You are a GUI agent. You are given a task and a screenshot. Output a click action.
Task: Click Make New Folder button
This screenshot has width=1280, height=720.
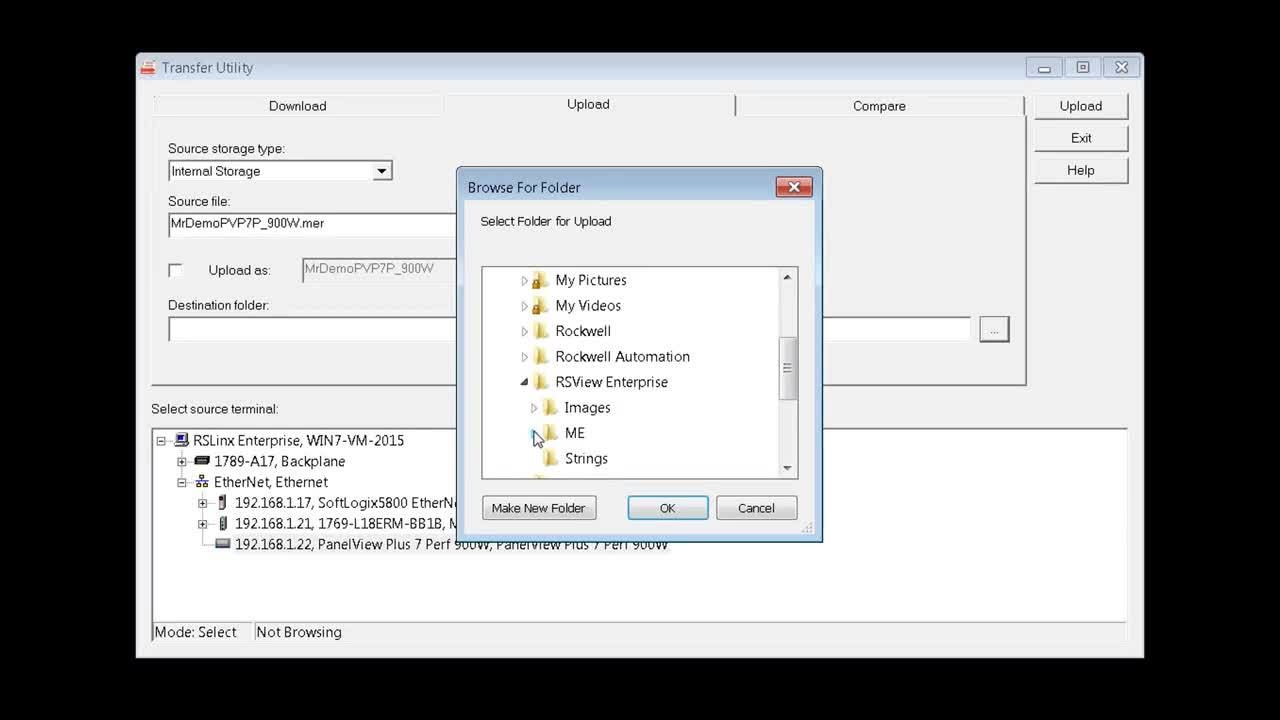(x=539, y=508)
